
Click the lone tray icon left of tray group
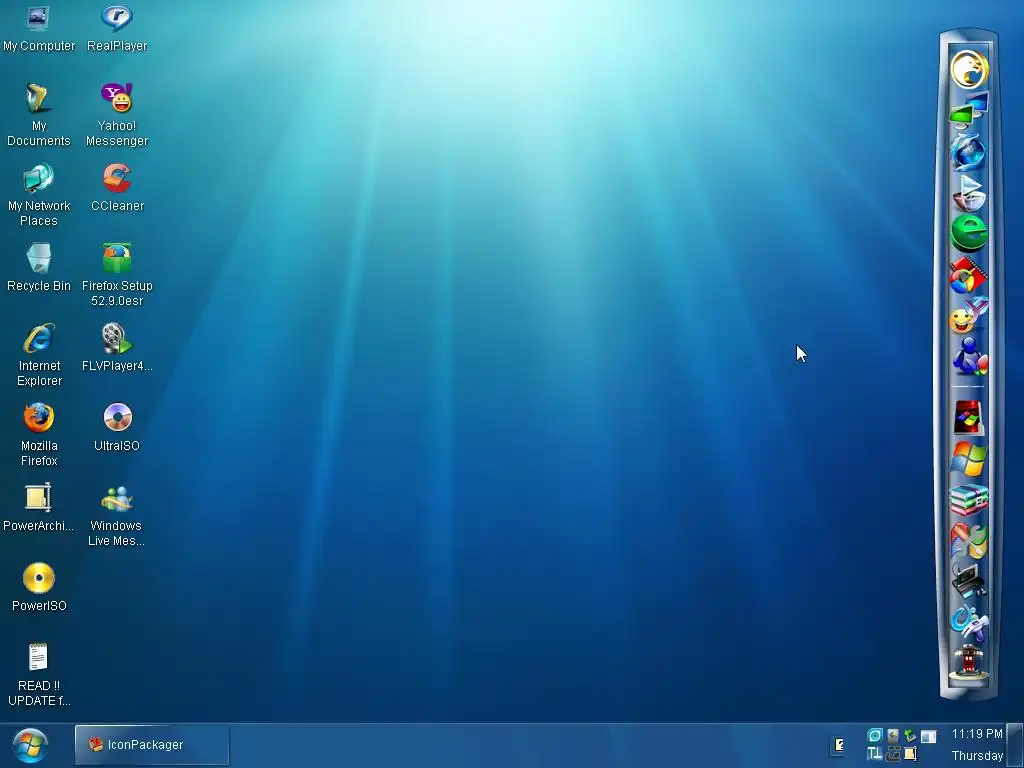840,744
